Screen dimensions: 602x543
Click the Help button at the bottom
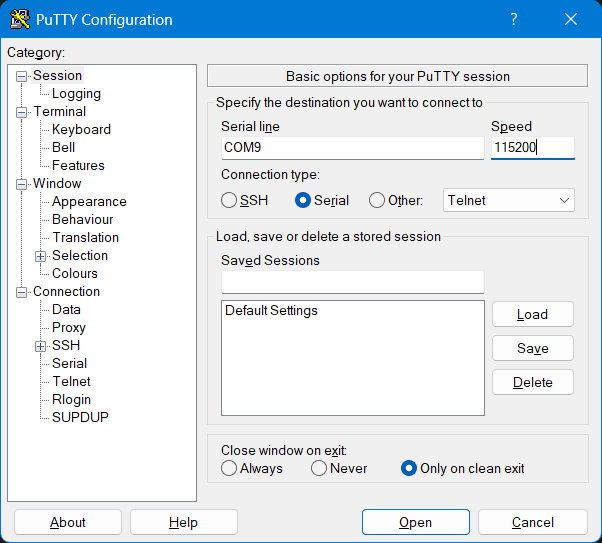click(184, 522)
